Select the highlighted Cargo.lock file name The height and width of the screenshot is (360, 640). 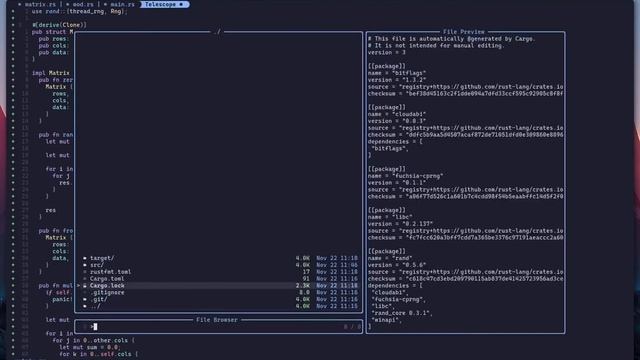tap(107, 286)
